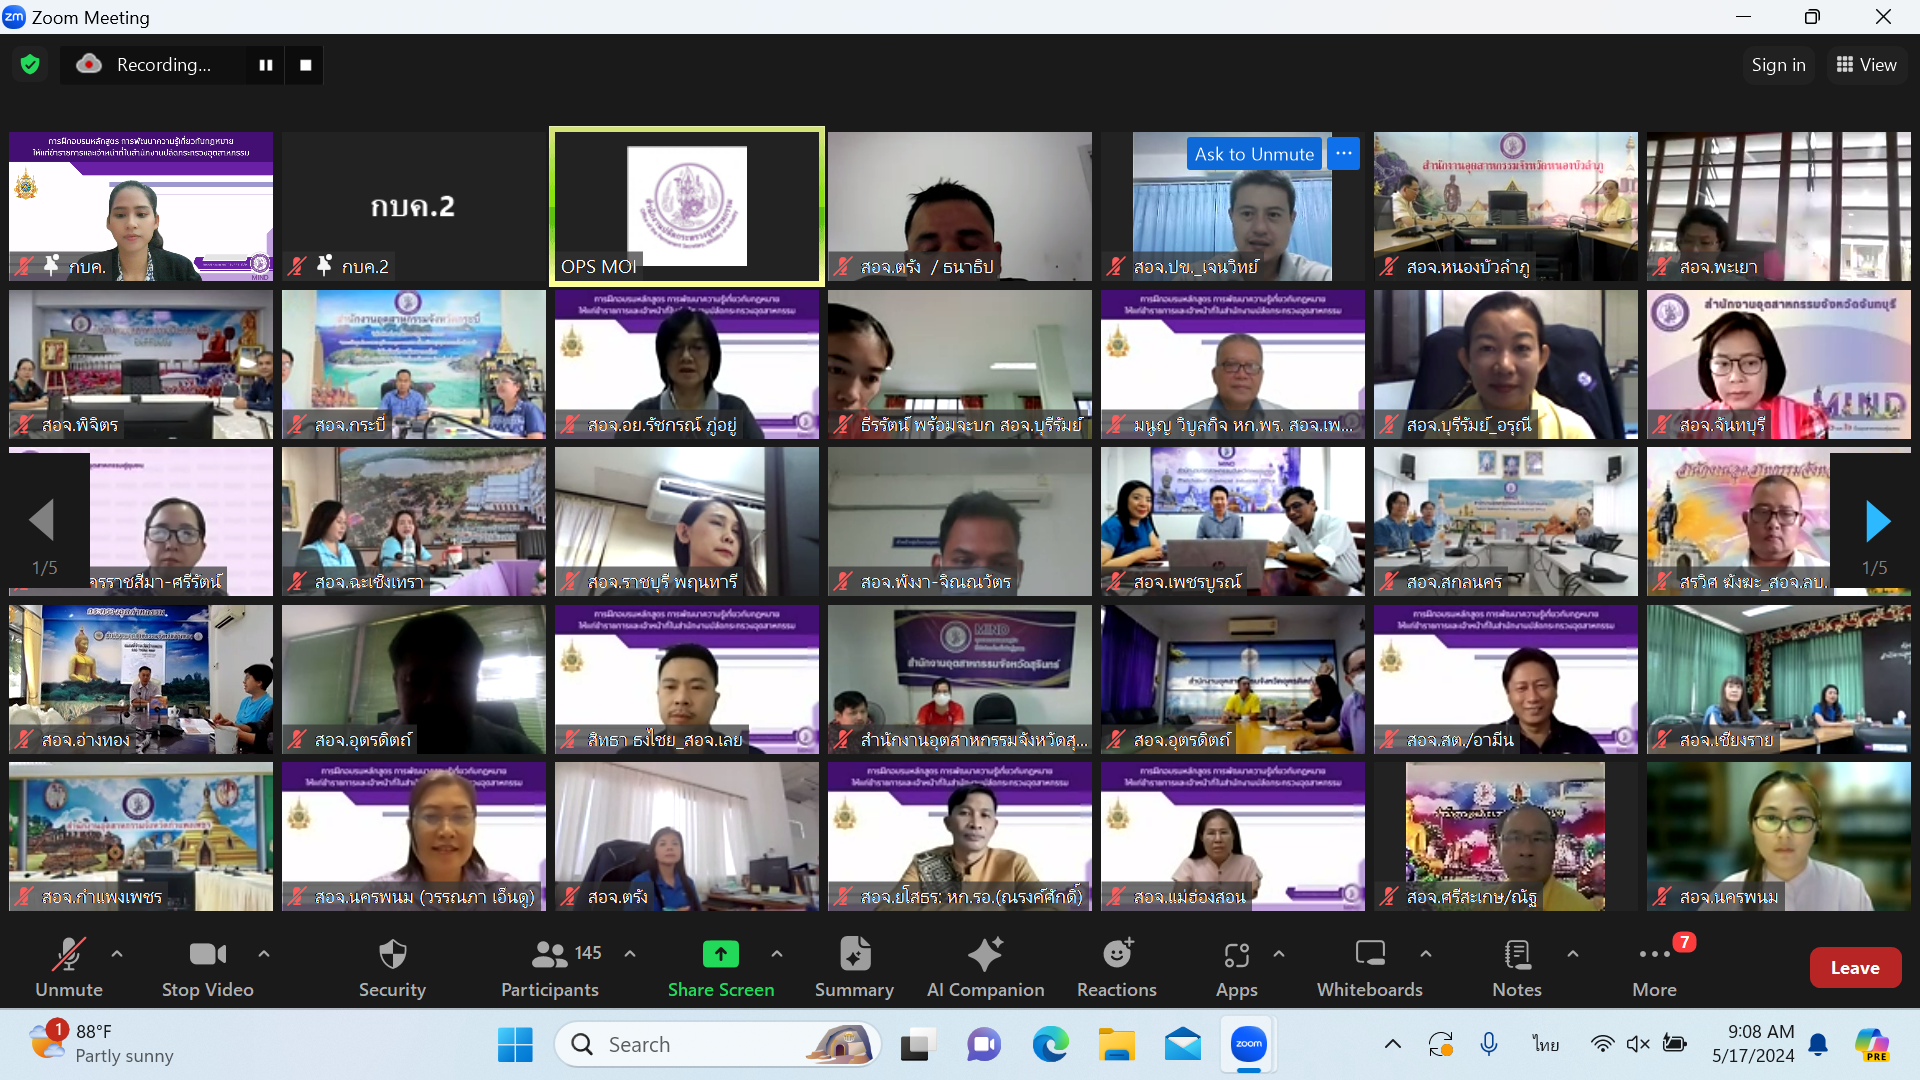Click the red Leave button

coord(1854,967)
